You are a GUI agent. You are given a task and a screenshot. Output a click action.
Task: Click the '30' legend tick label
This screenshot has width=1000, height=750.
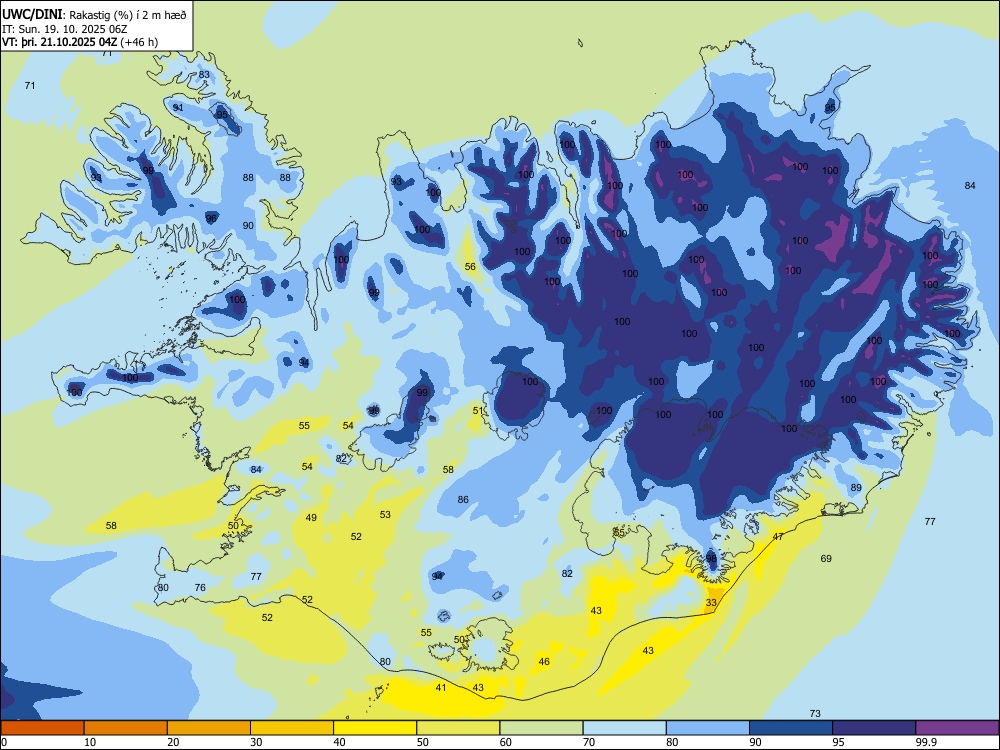pos(256,742)
